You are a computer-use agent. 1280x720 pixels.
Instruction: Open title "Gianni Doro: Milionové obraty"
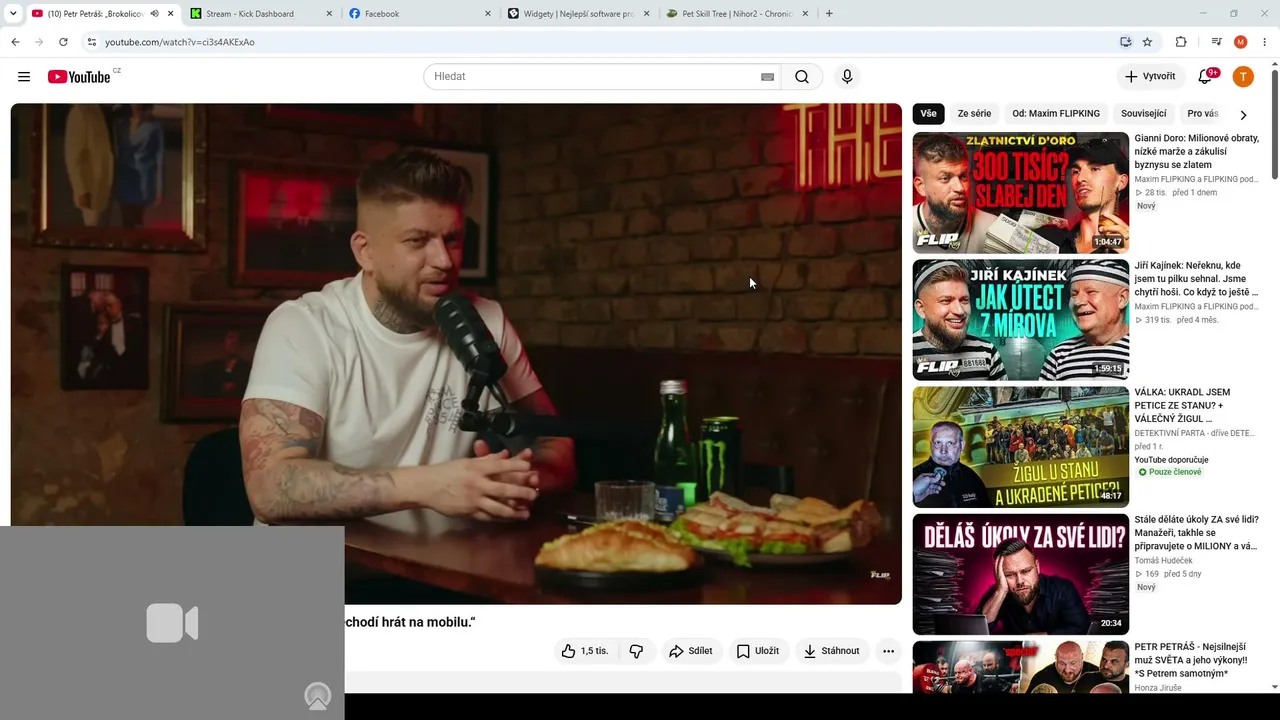tap(1197, 152)
